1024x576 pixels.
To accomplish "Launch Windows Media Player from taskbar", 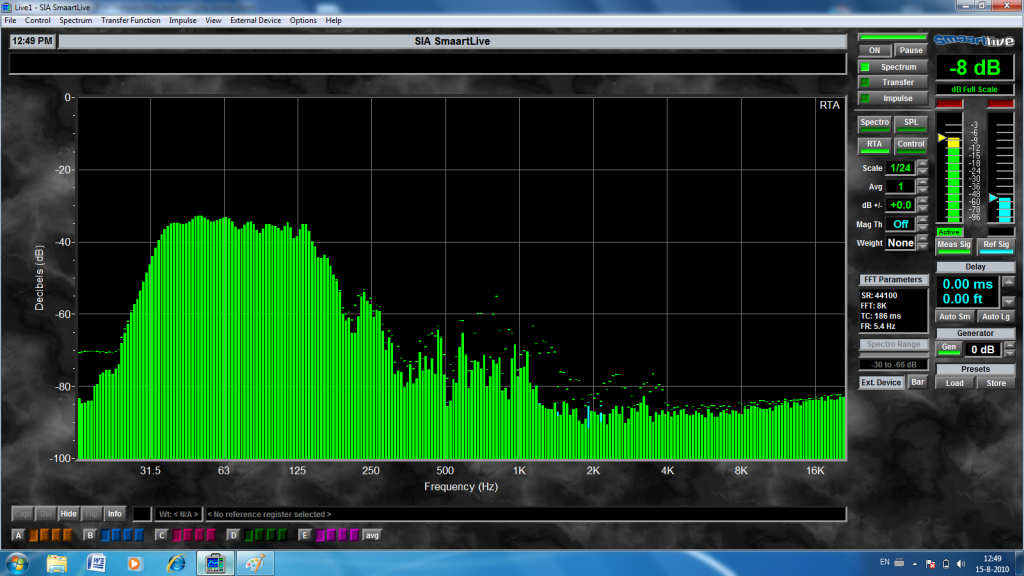I will click(x=135, y=563).
